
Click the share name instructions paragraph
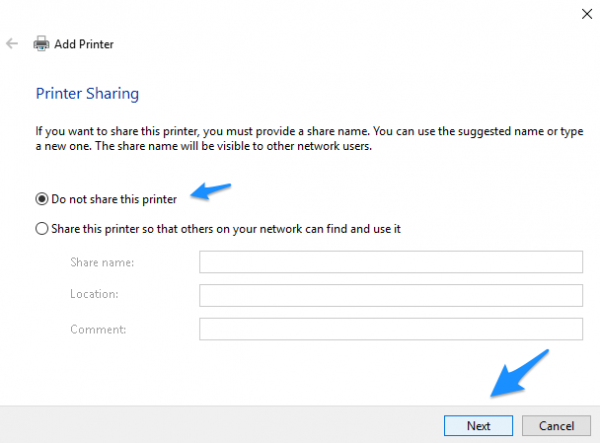pyautogui.click(x=309, y=138)
